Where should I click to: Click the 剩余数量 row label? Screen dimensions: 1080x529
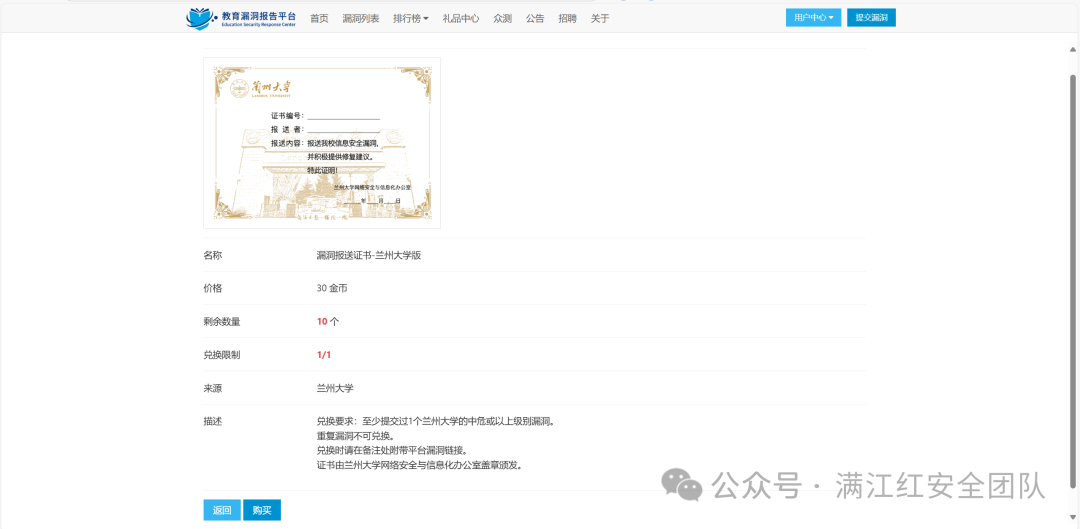(x=222, y=322)
